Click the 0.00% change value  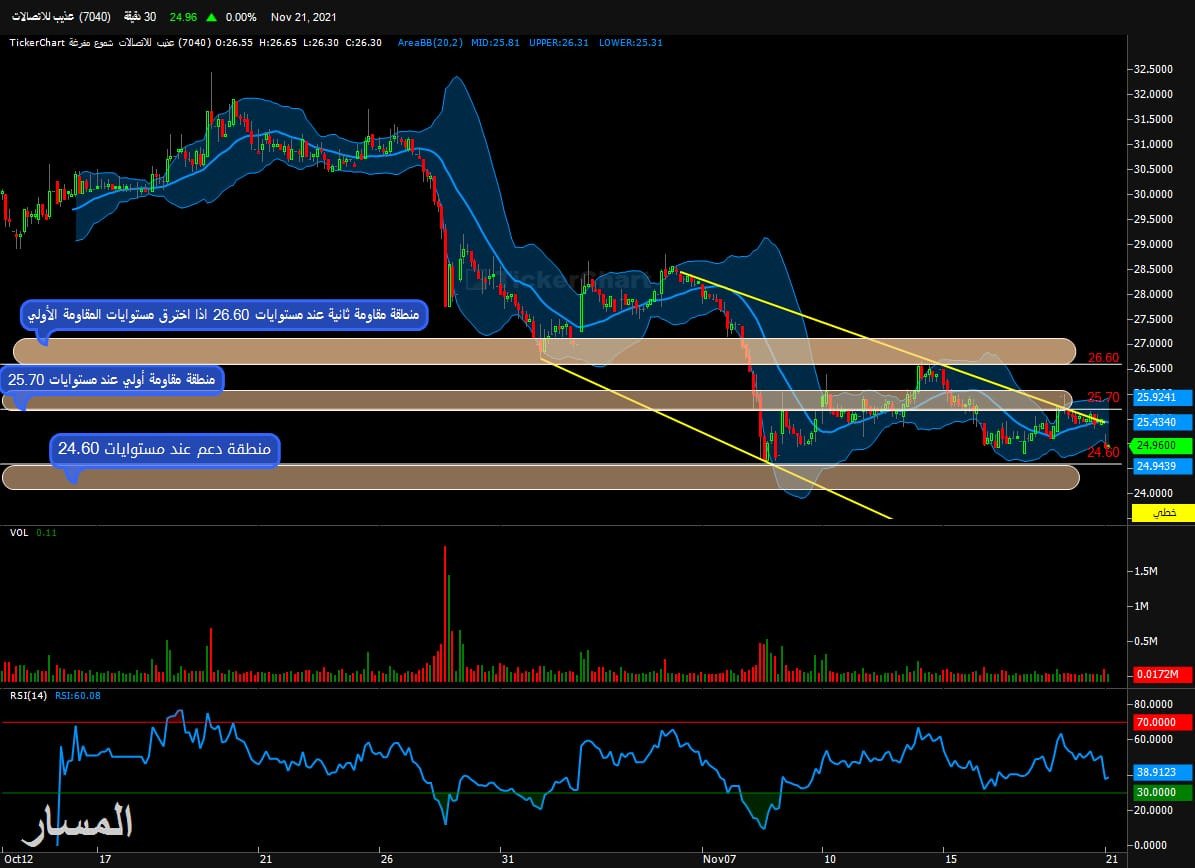click(x=241, y=17)
